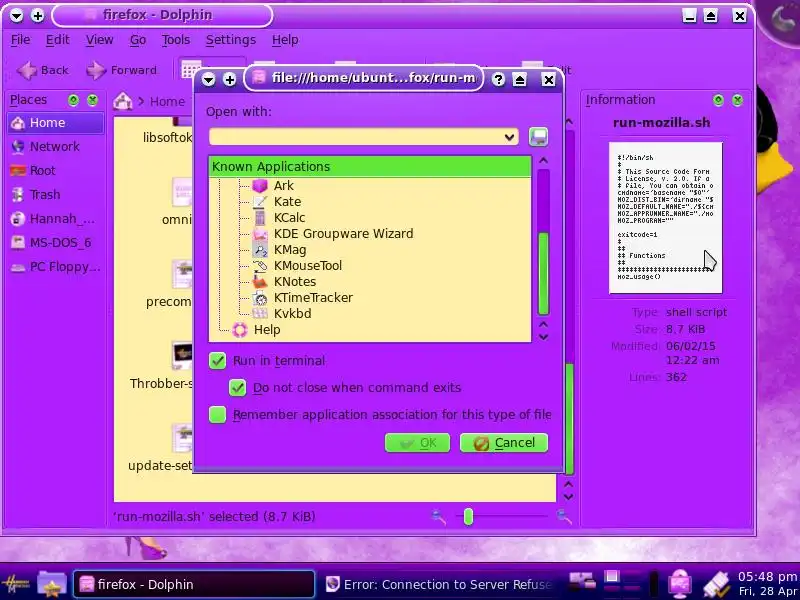Click the dialog's What's This help button
Viewport: 800px width, 600px height.
point(498,80)
